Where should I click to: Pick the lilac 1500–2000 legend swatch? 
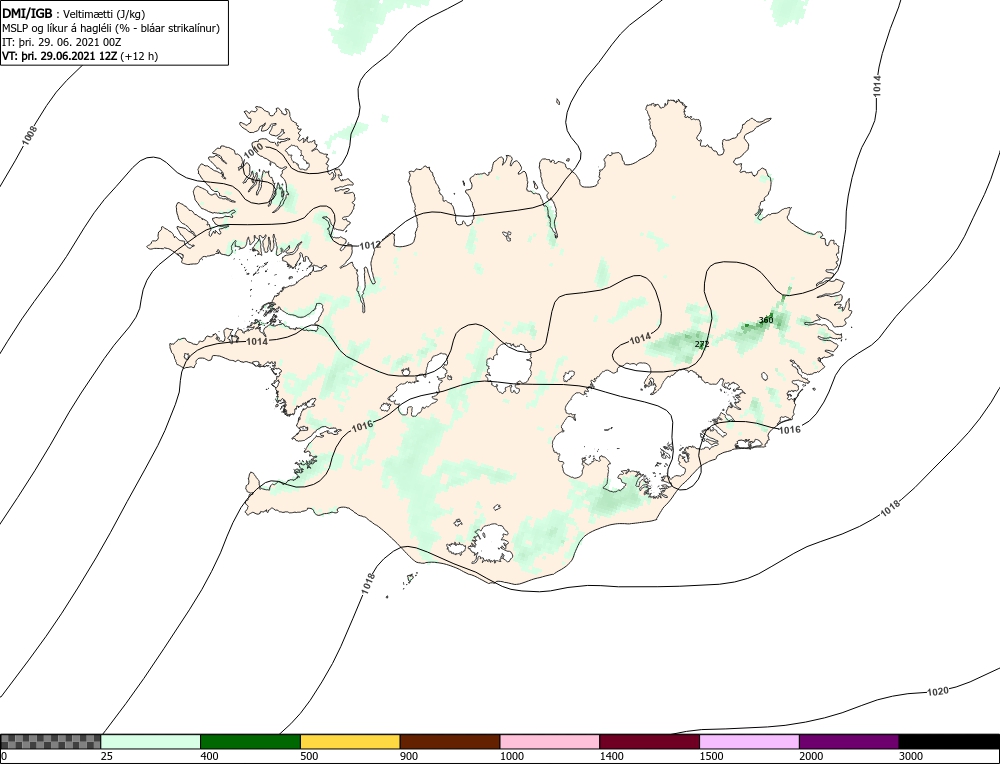[749, 742]
